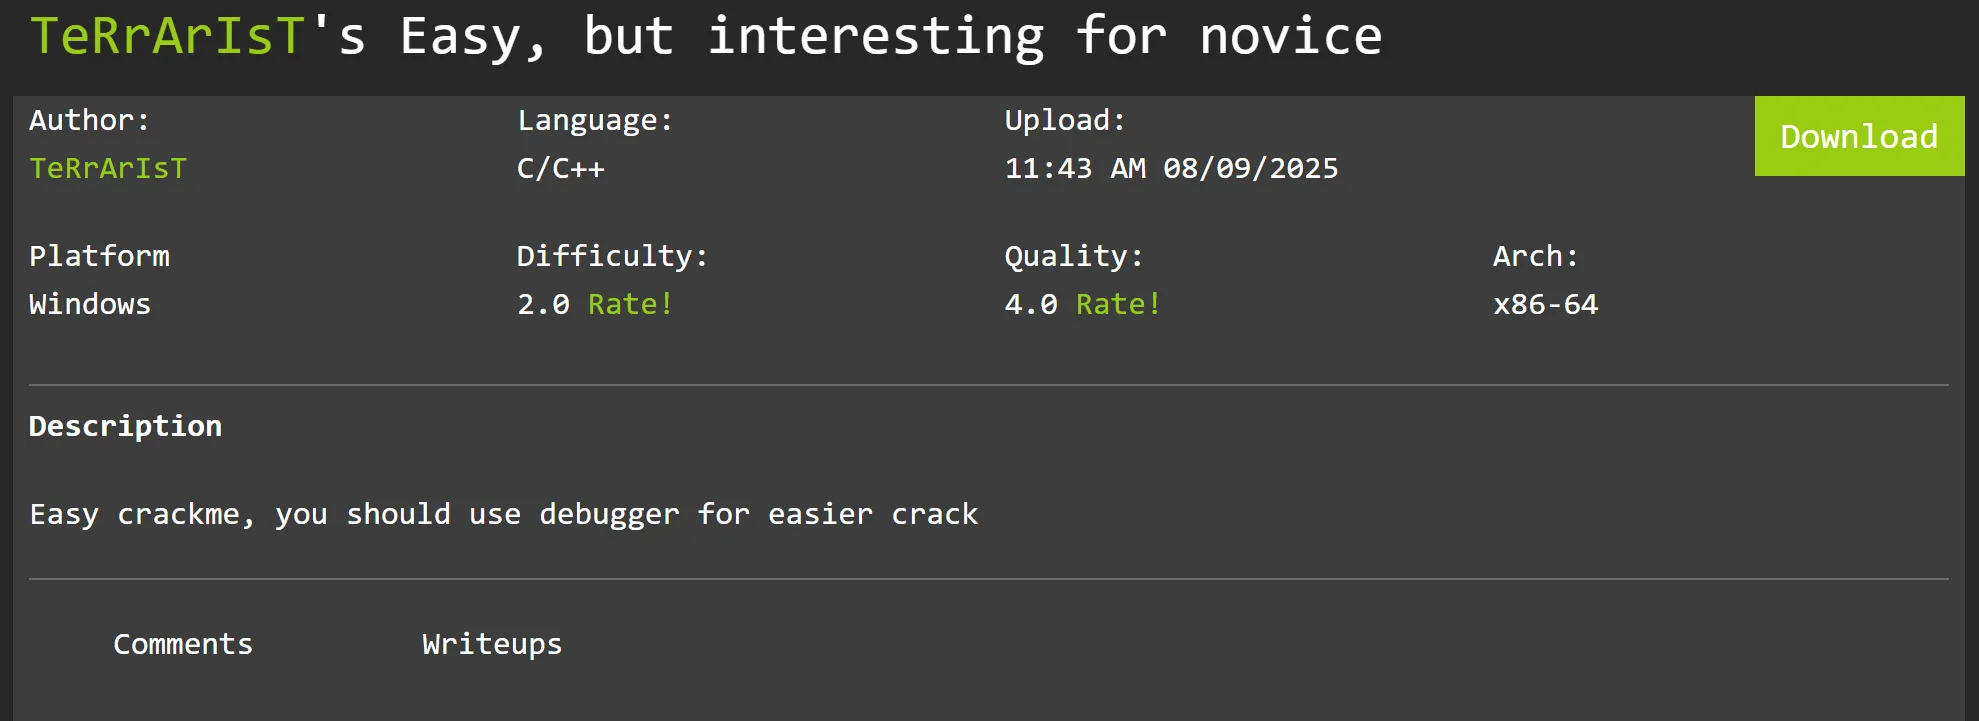
Task: Click the 'Language:' label
Action: pos(595,120)
